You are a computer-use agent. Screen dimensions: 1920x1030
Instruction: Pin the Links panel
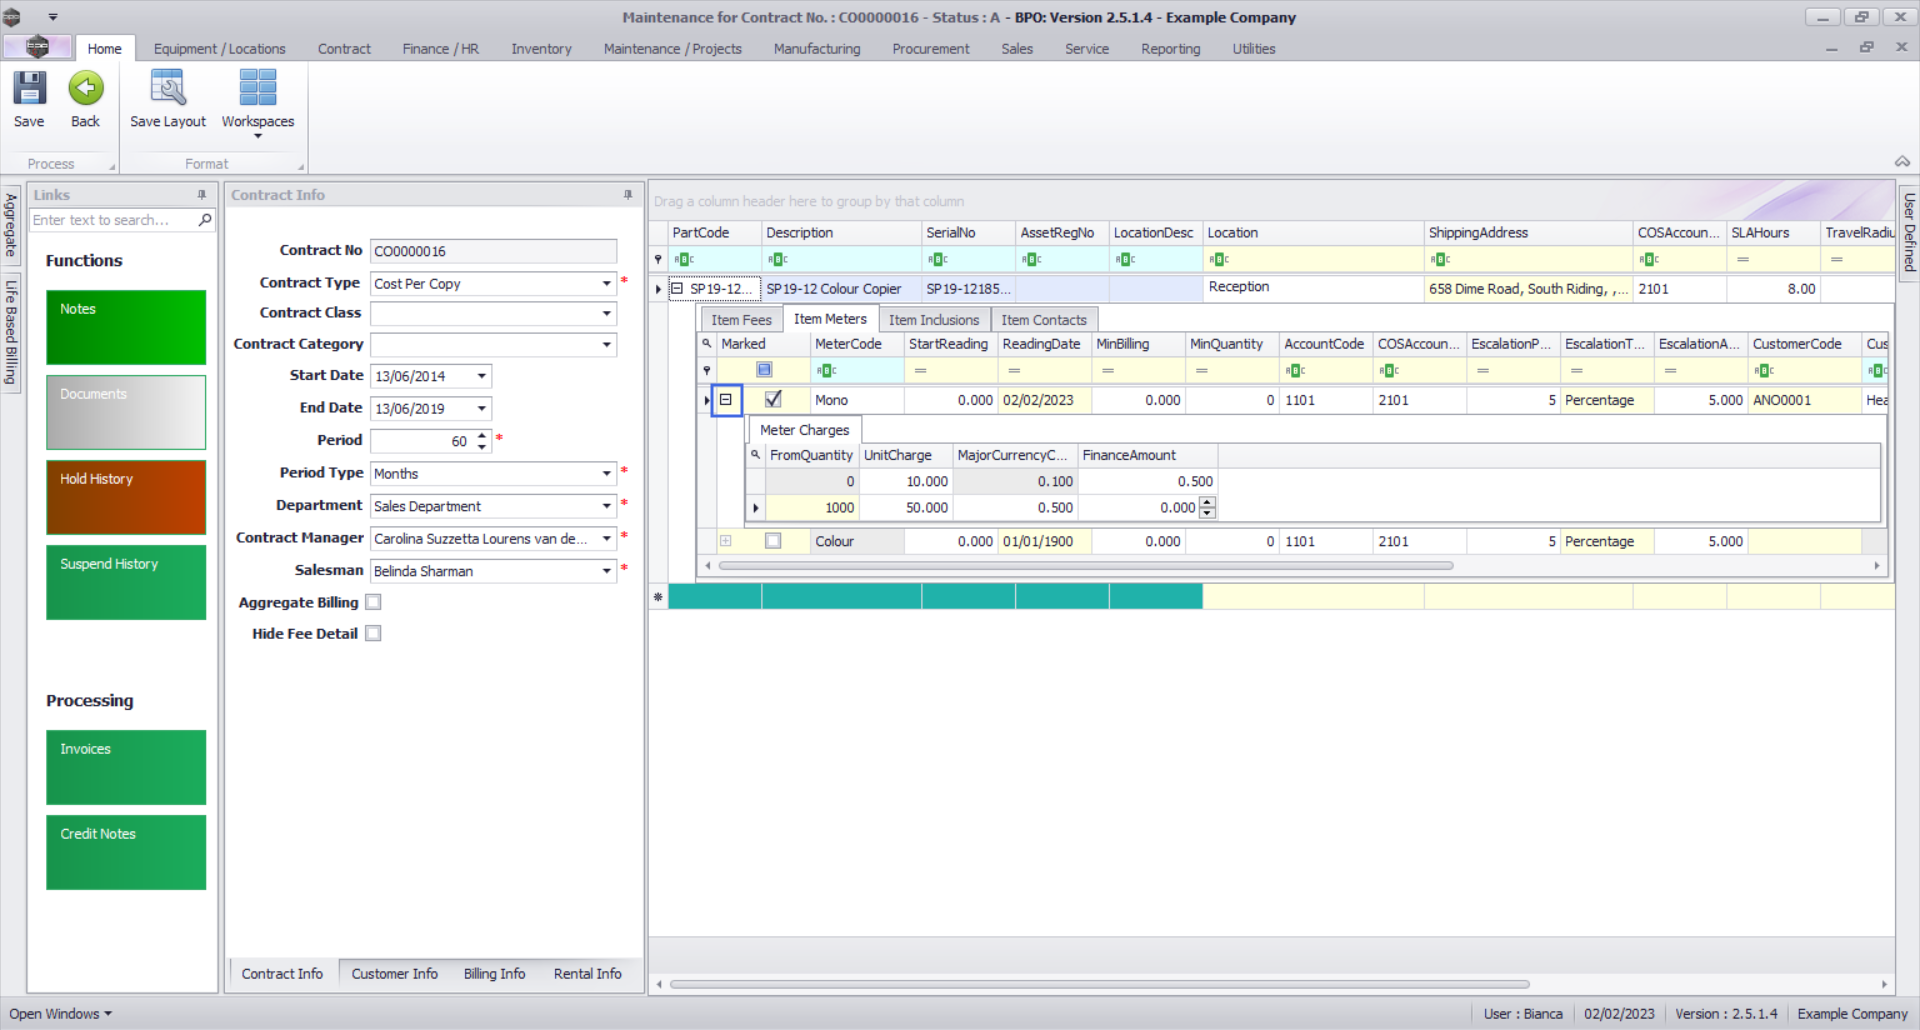[202, 195]
